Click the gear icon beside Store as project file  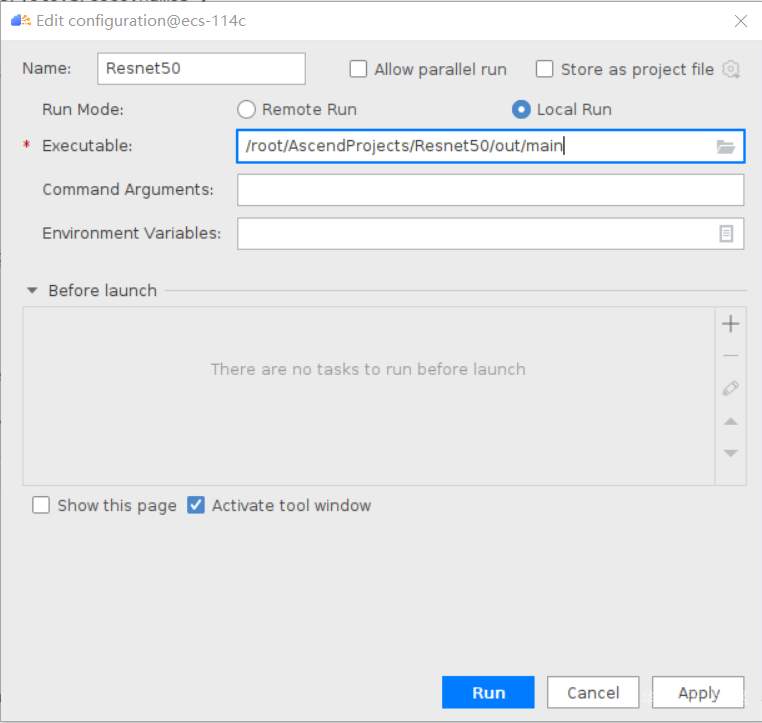coord(731,69)
